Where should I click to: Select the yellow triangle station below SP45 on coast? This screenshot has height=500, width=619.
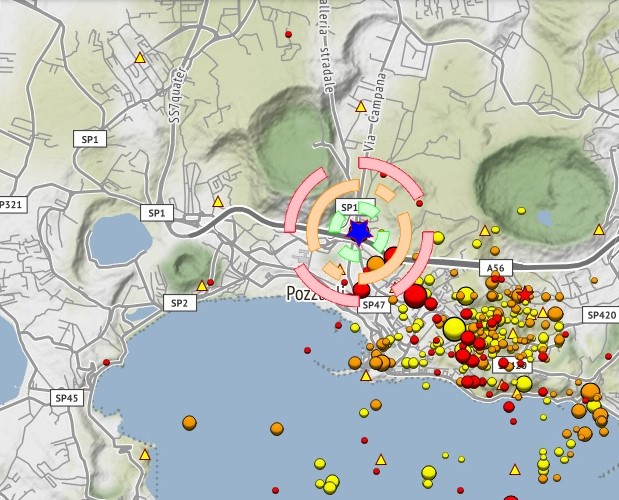(145, 455)
